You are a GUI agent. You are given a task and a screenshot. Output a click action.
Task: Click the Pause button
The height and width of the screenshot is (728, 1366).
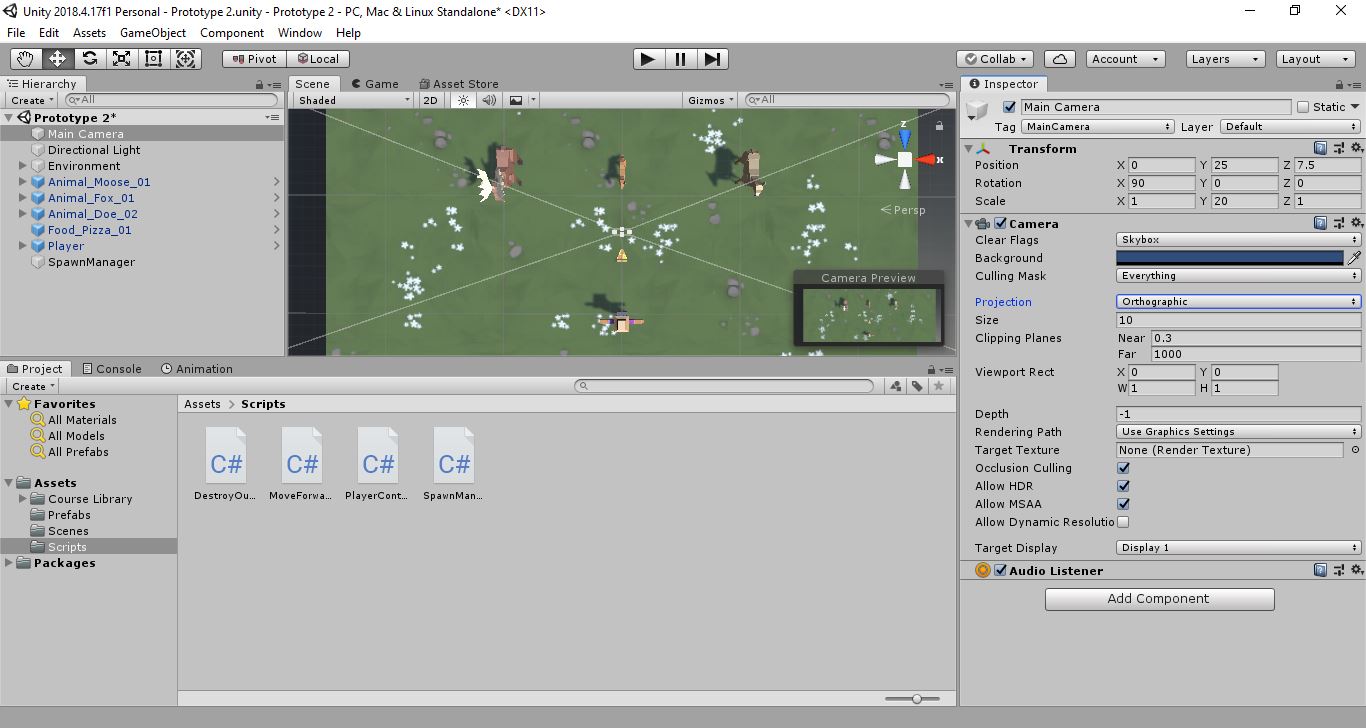(680, 59)
